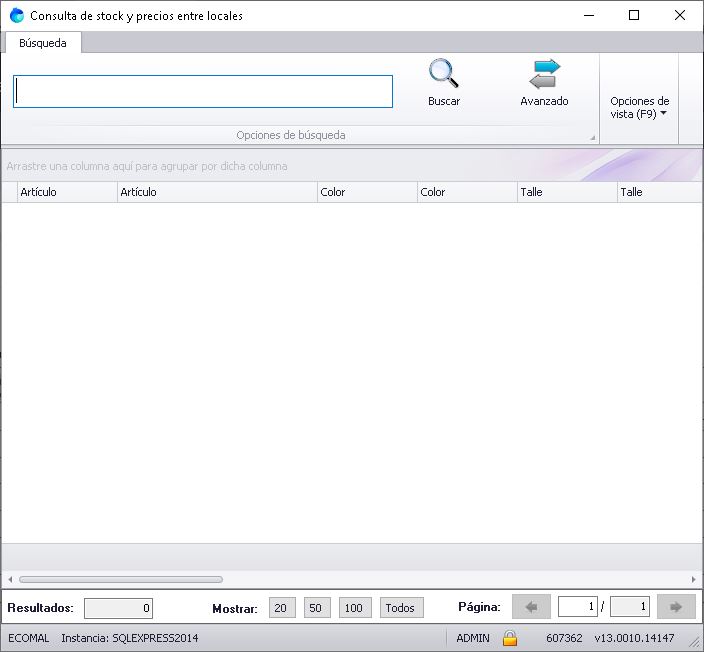This screenshot has width=704, height=652.
Task: Show 100 results per page
Action: click(355, 608)
